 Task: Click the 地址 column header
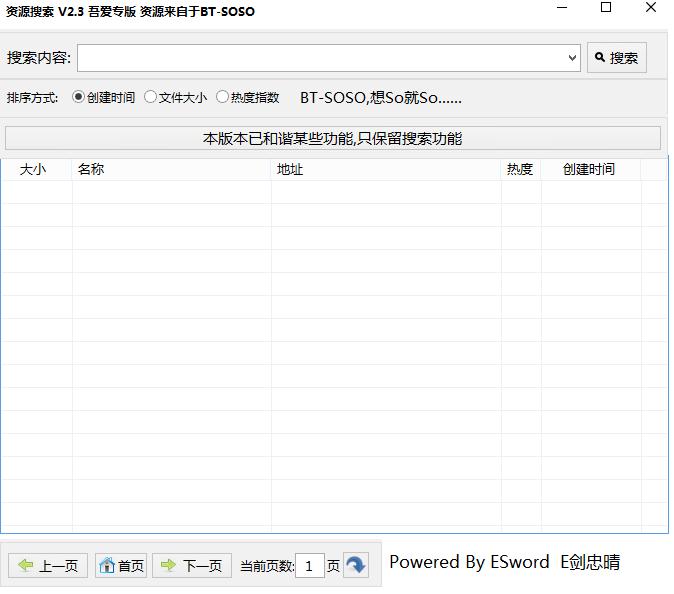[386, 169]
